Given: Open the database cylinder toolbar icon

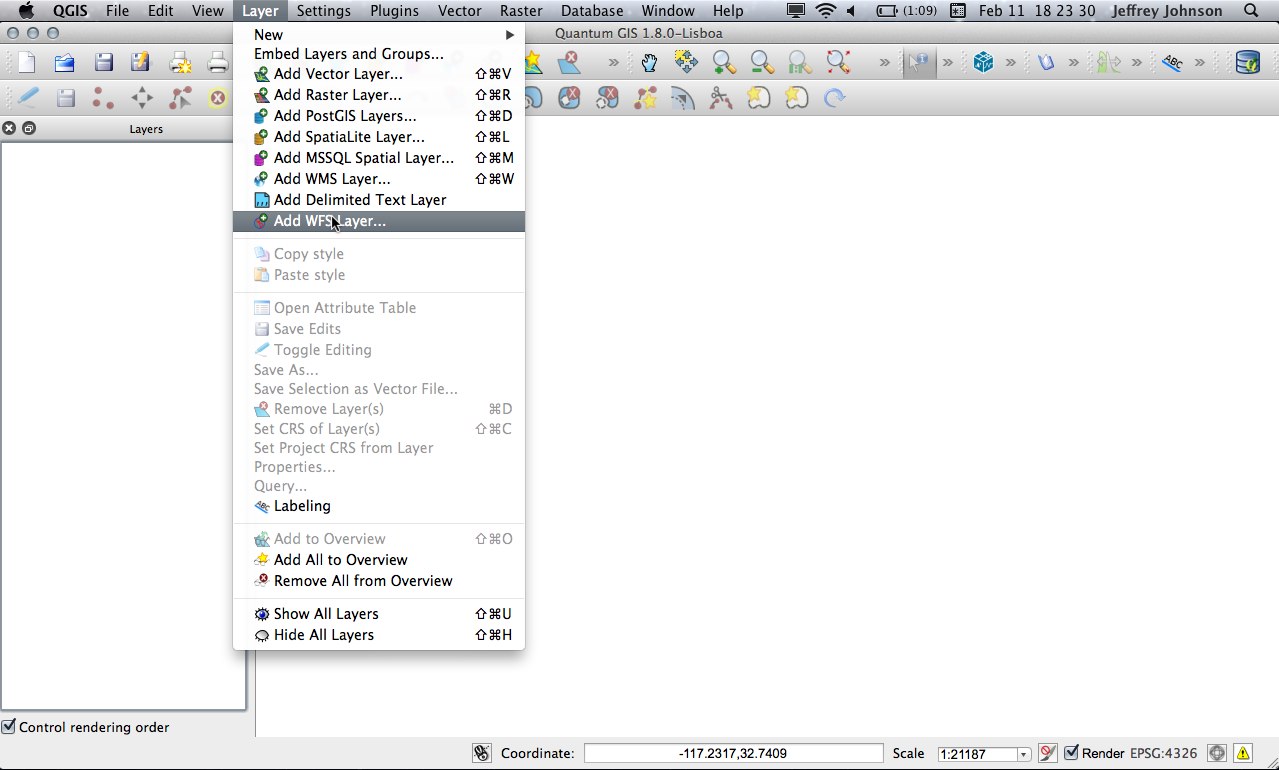Looking at the screenshot, I should pyautogui.click(x=1247, y=63).
